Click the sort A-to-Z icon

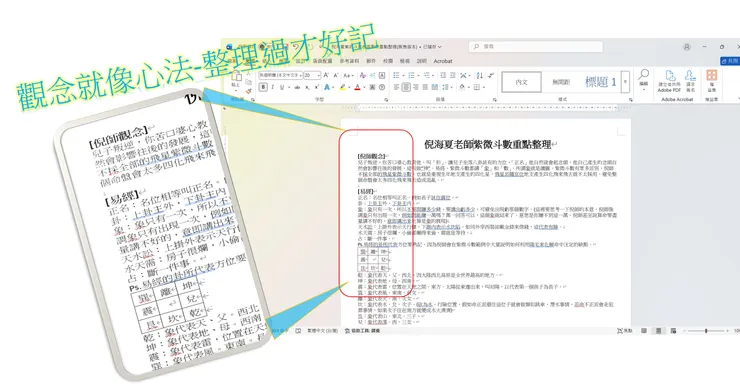click(479, 75)
